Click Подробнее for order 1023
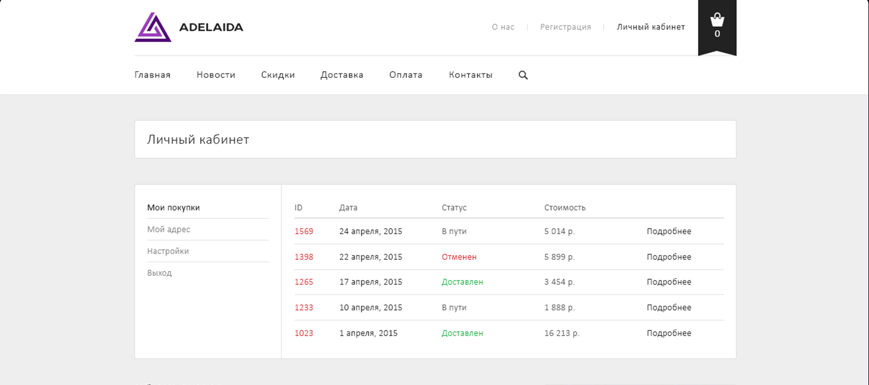Image resolution: width=869 pixels, height=385 pixels. coord(669,333)
